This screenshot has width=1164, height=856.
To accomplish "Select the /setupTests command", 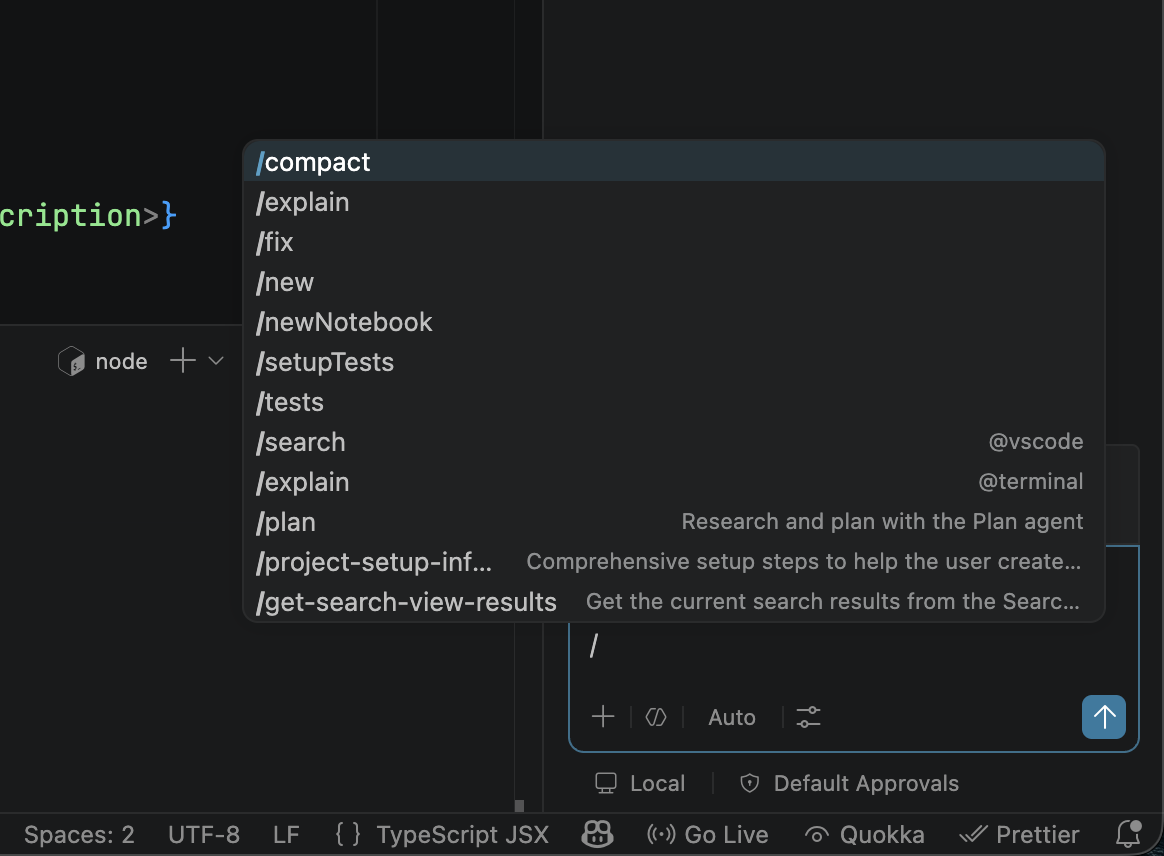I will (674, 362).
